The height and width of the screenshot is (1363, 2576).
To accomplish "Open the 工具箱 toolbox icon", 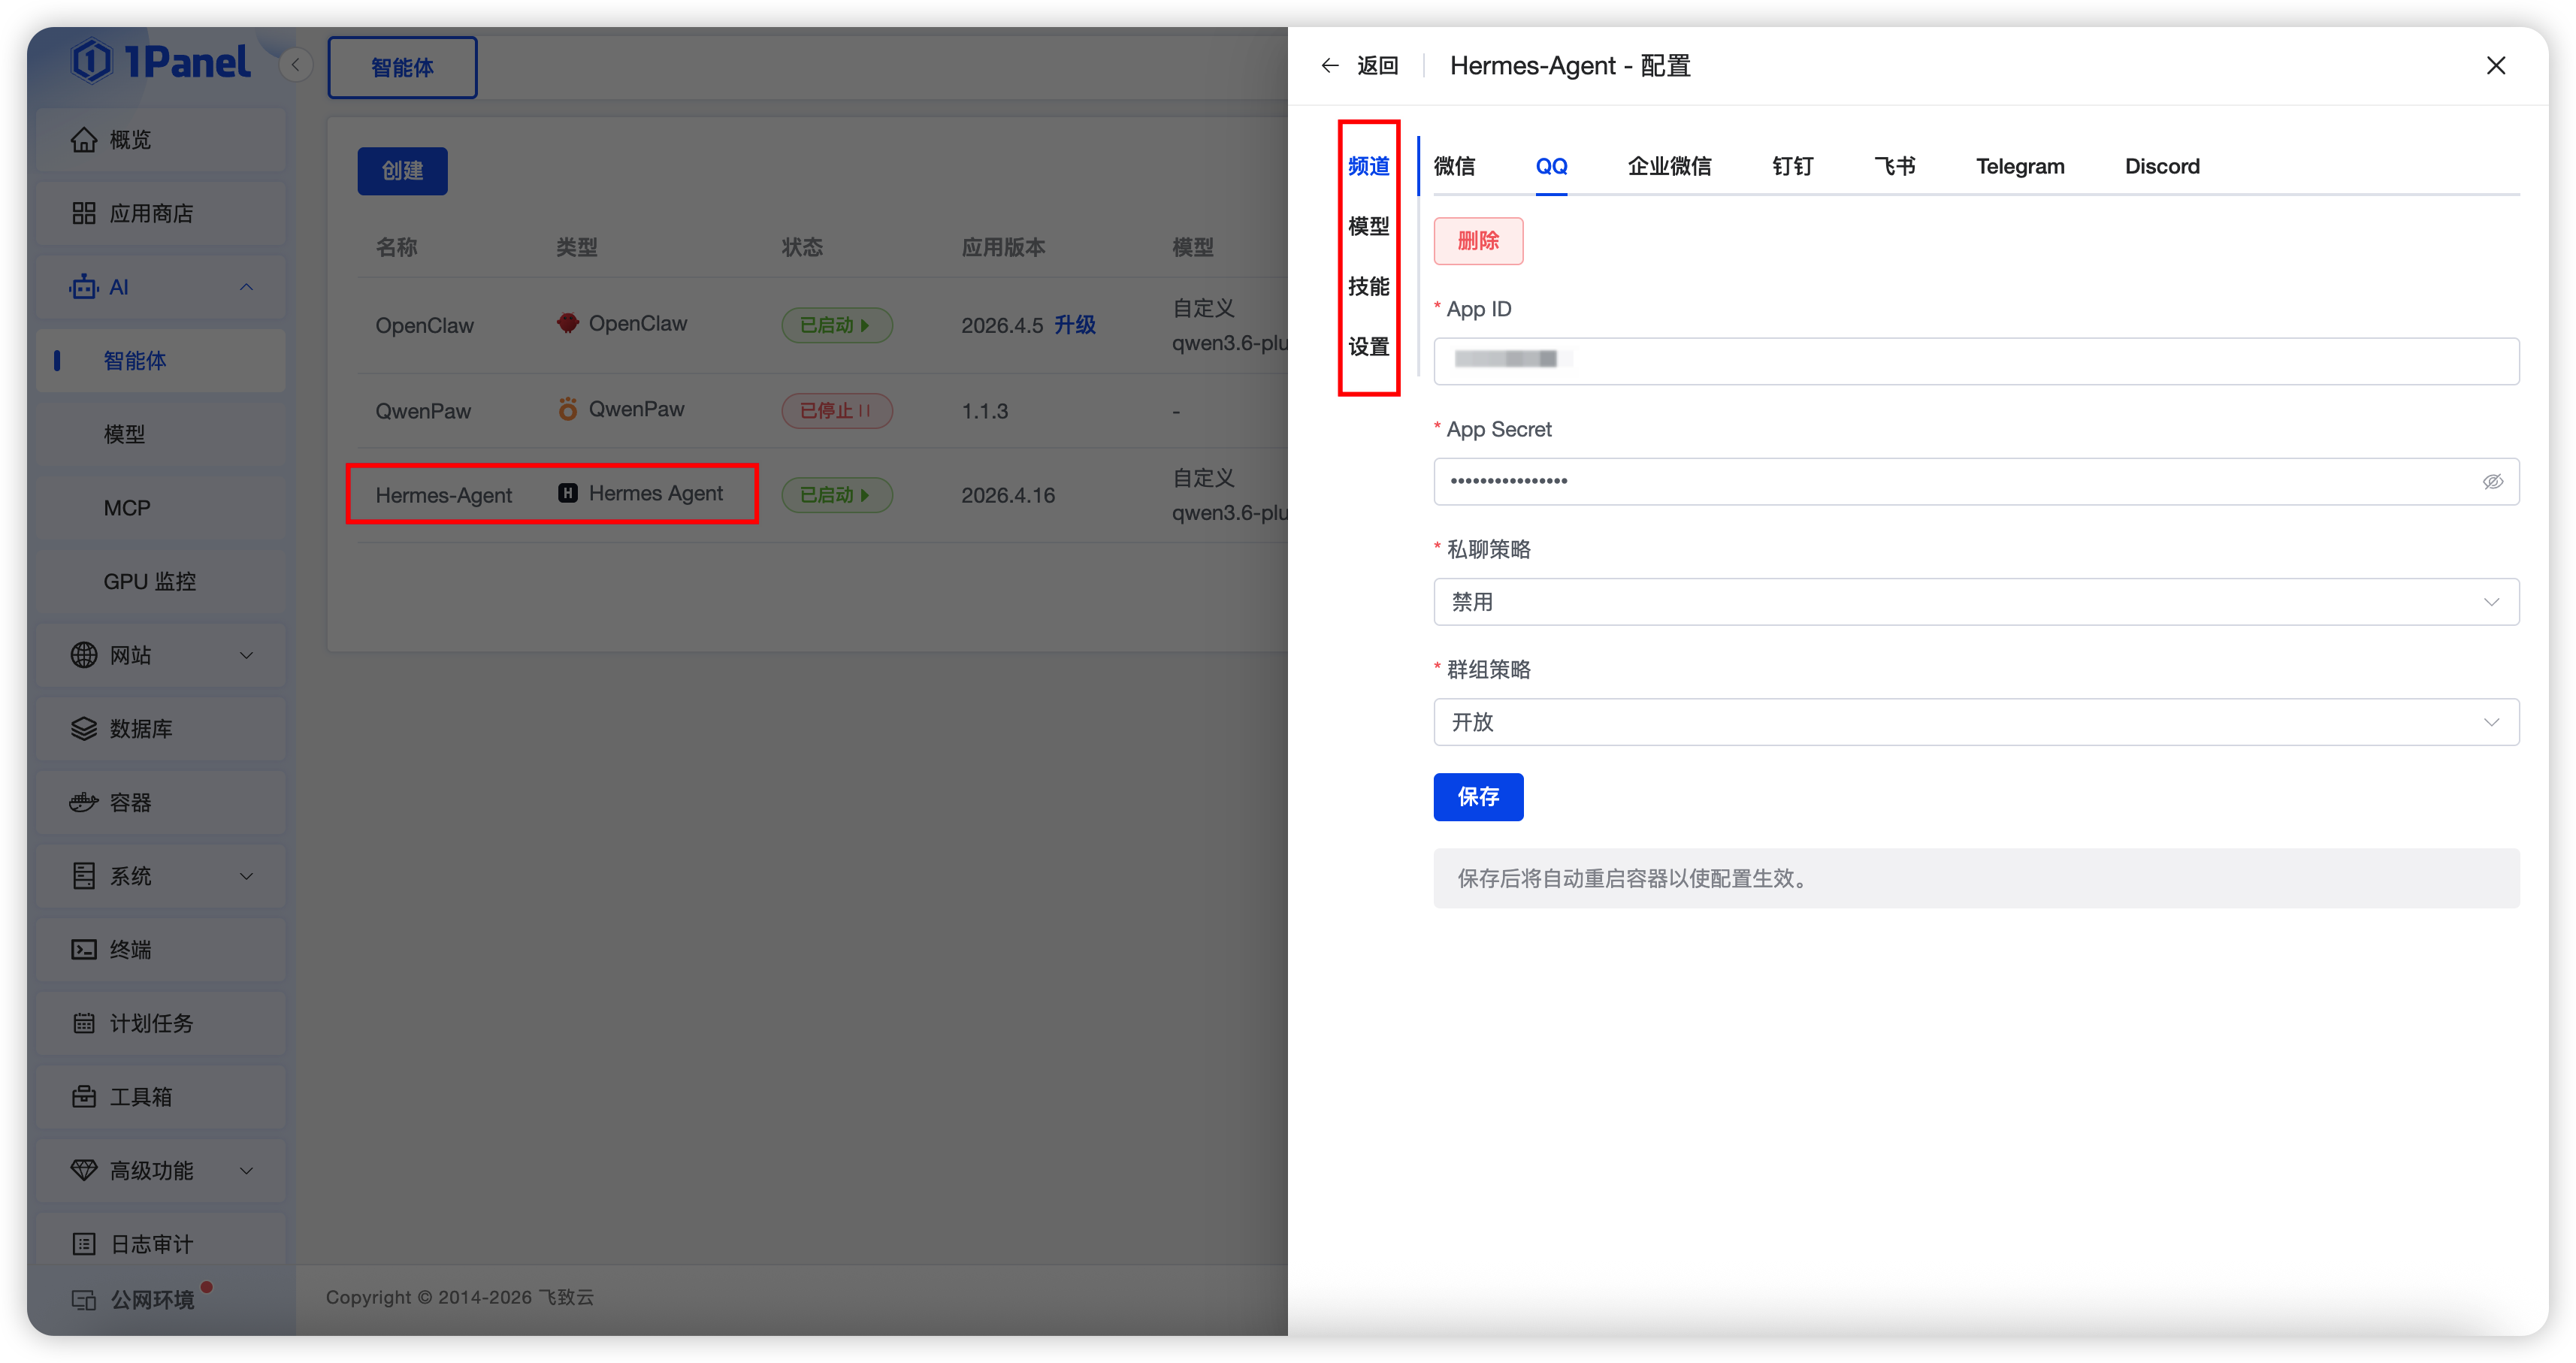I will 84,1097.
